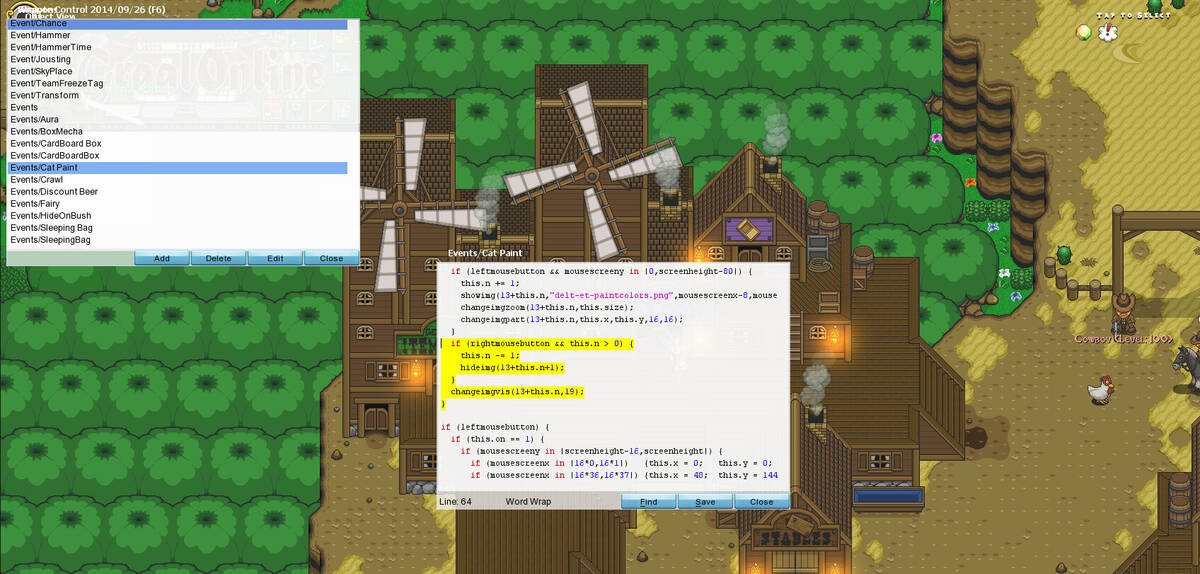Click the Add weapon button
The image size is (1200, 574).
point(162,258)
